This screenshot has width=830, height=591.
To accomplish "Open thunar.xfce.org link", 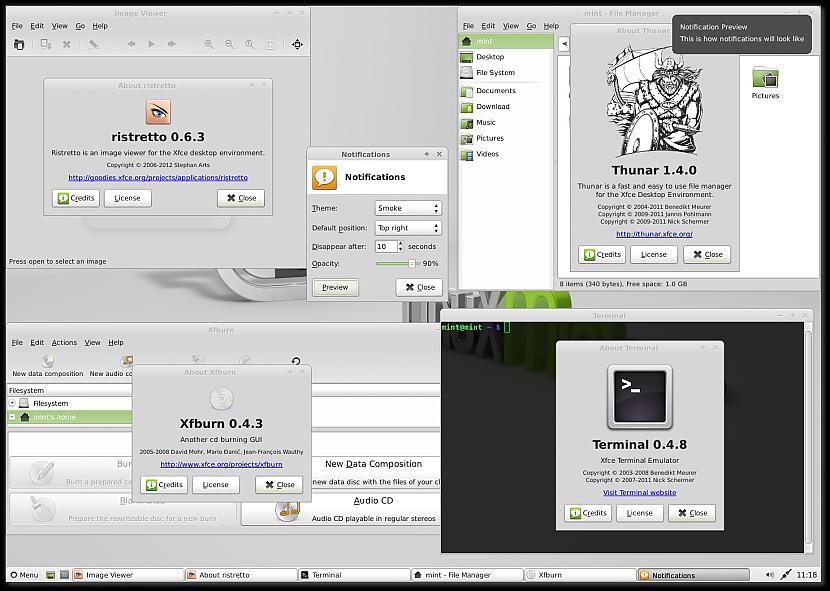I will 654,234.
